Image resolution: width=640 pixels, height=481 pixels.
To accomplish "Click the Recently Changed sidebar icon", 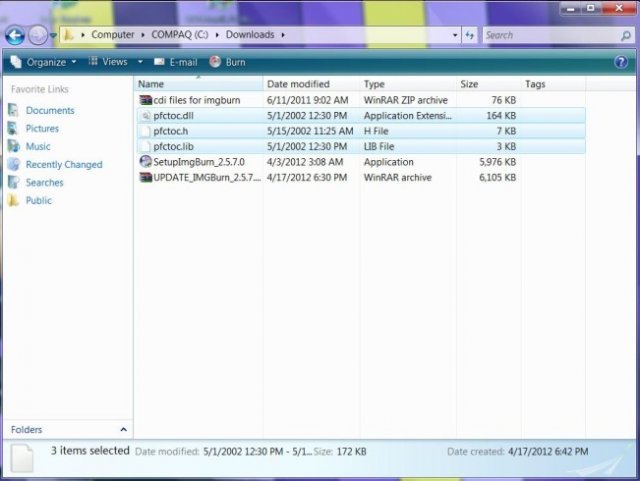I will (13, 164).
